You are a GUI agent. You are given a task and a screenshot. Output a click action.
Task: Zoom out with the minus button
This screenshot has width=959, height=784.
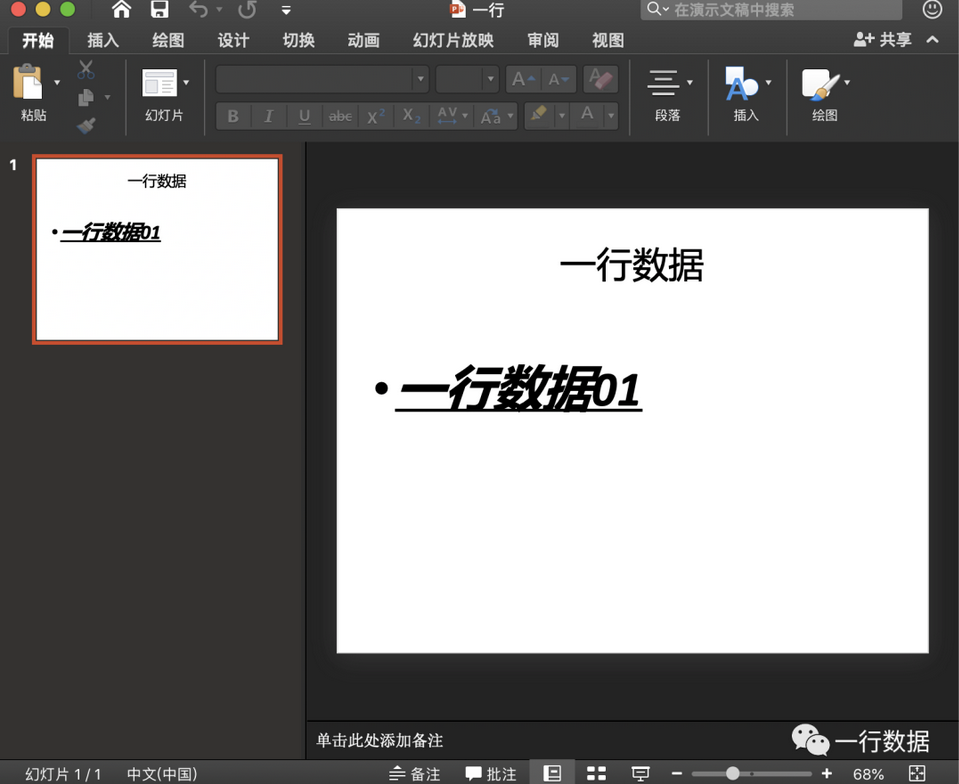tap(676, 774)
